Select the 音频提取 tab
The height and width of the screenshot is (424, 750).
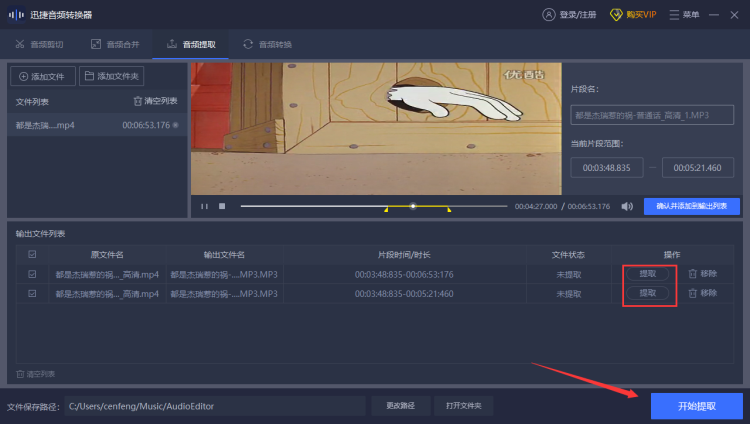pos(191,45)
